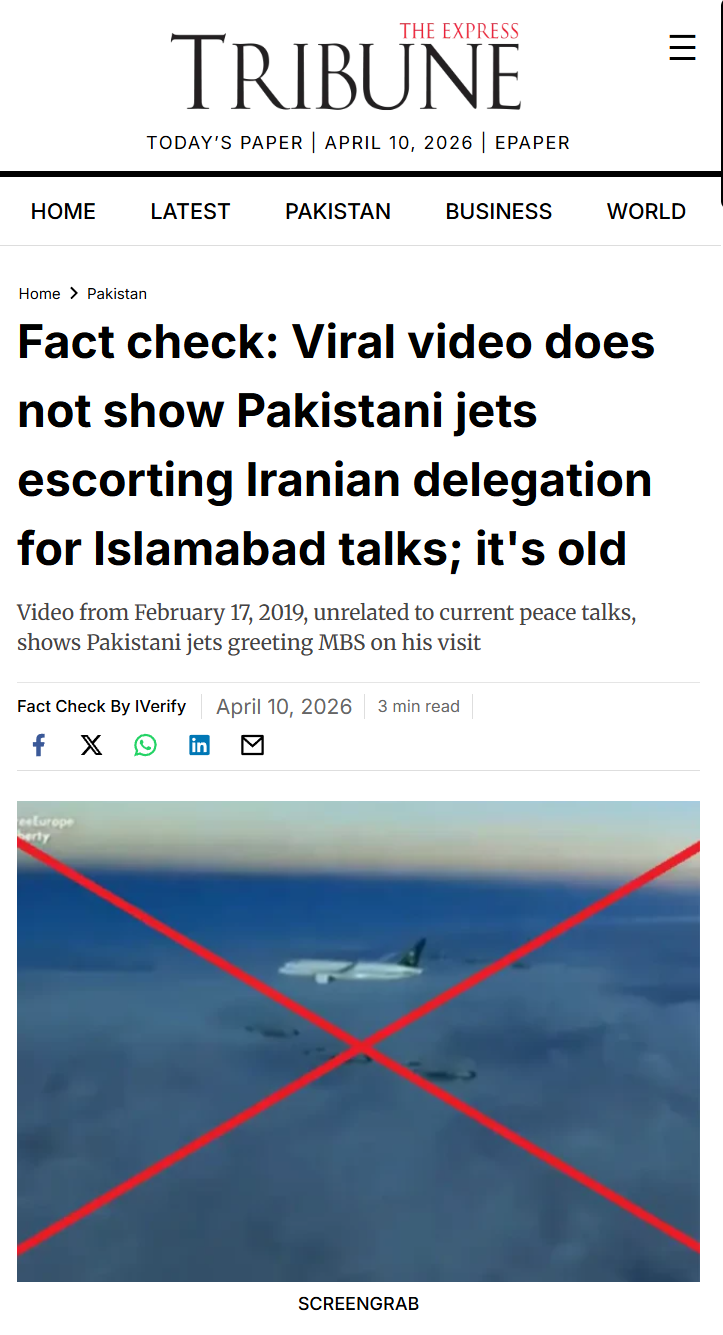Open the HOME navigation tab
The image size is (723, 1335).
pyautogui.click(x=63, y=211)
